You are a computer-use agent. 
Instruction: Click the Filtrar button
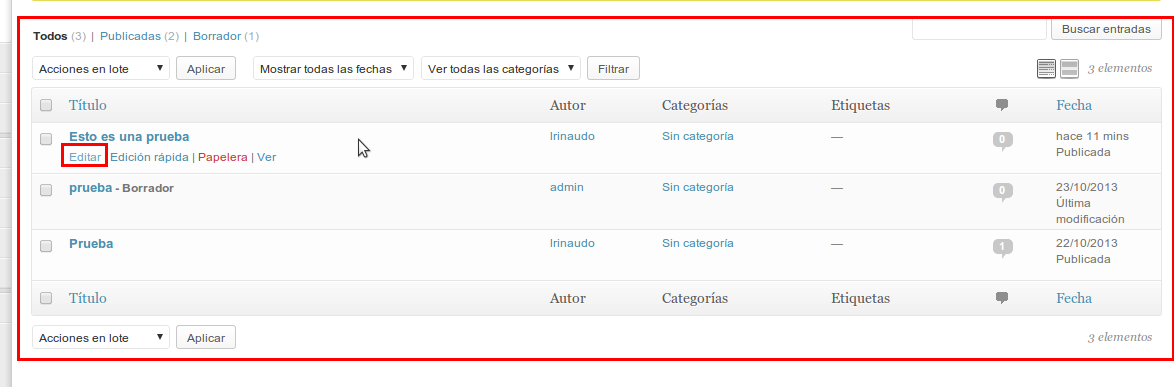point(613,68)
